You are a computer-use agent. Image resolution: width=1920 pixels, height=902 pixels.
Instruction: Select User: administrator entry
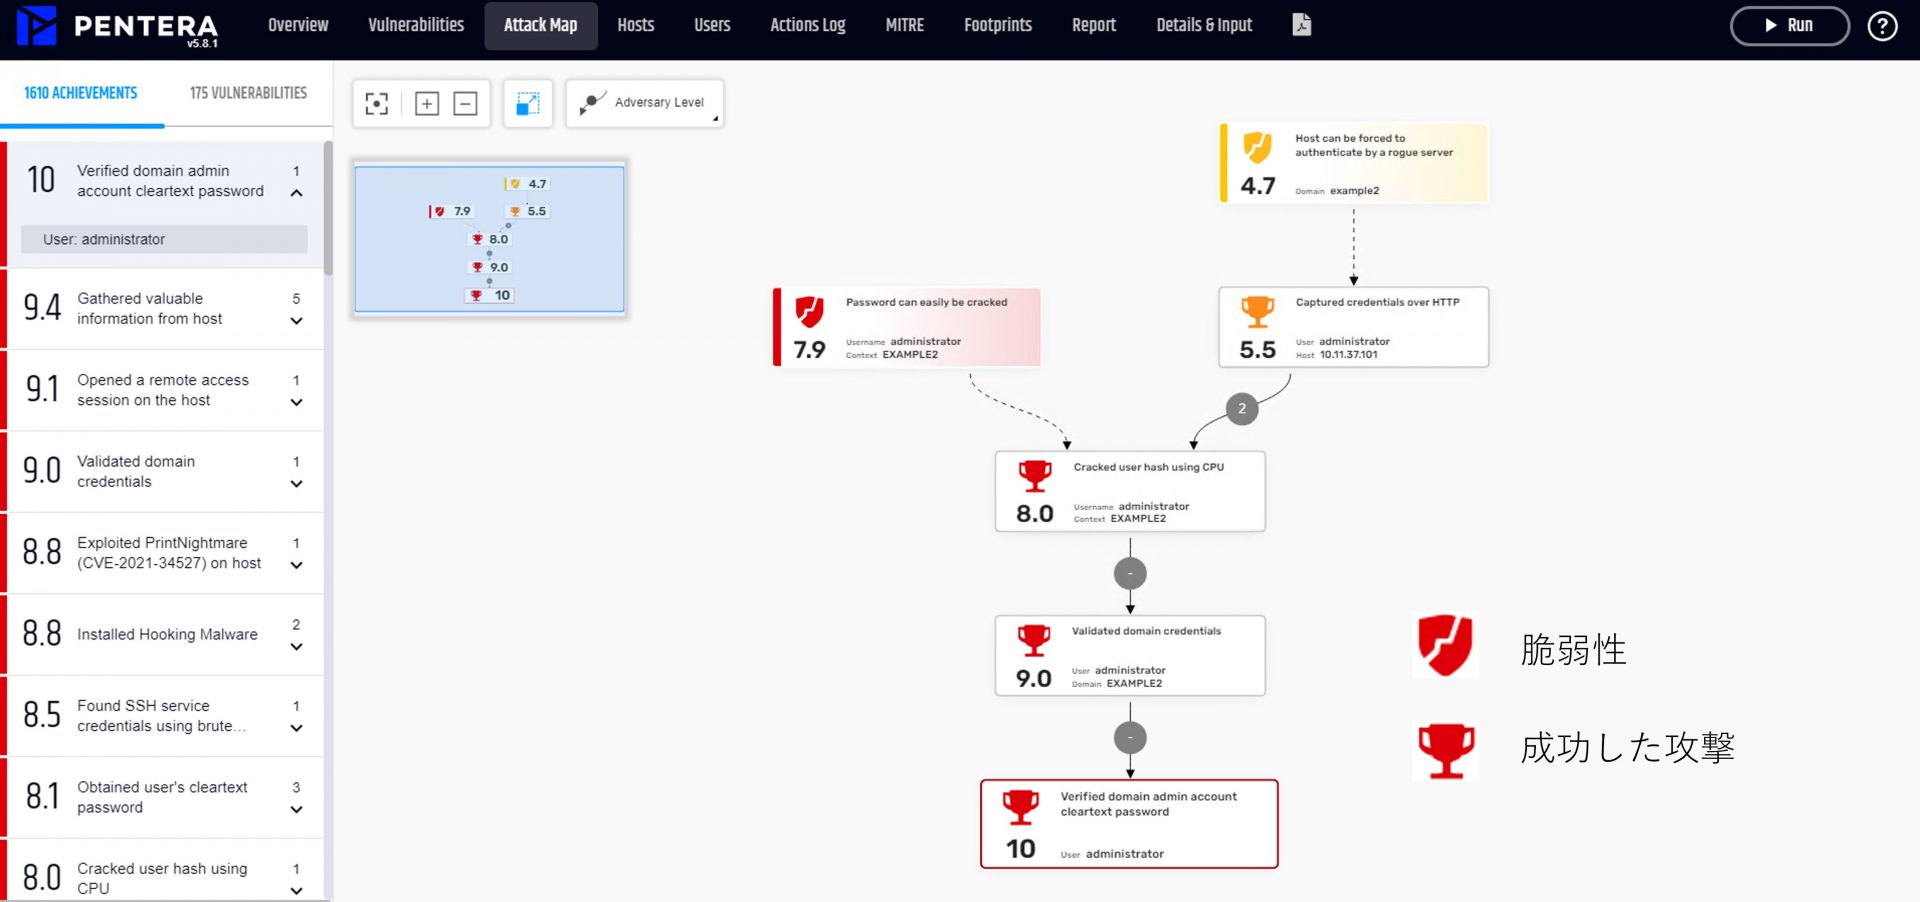click(164, 239)
